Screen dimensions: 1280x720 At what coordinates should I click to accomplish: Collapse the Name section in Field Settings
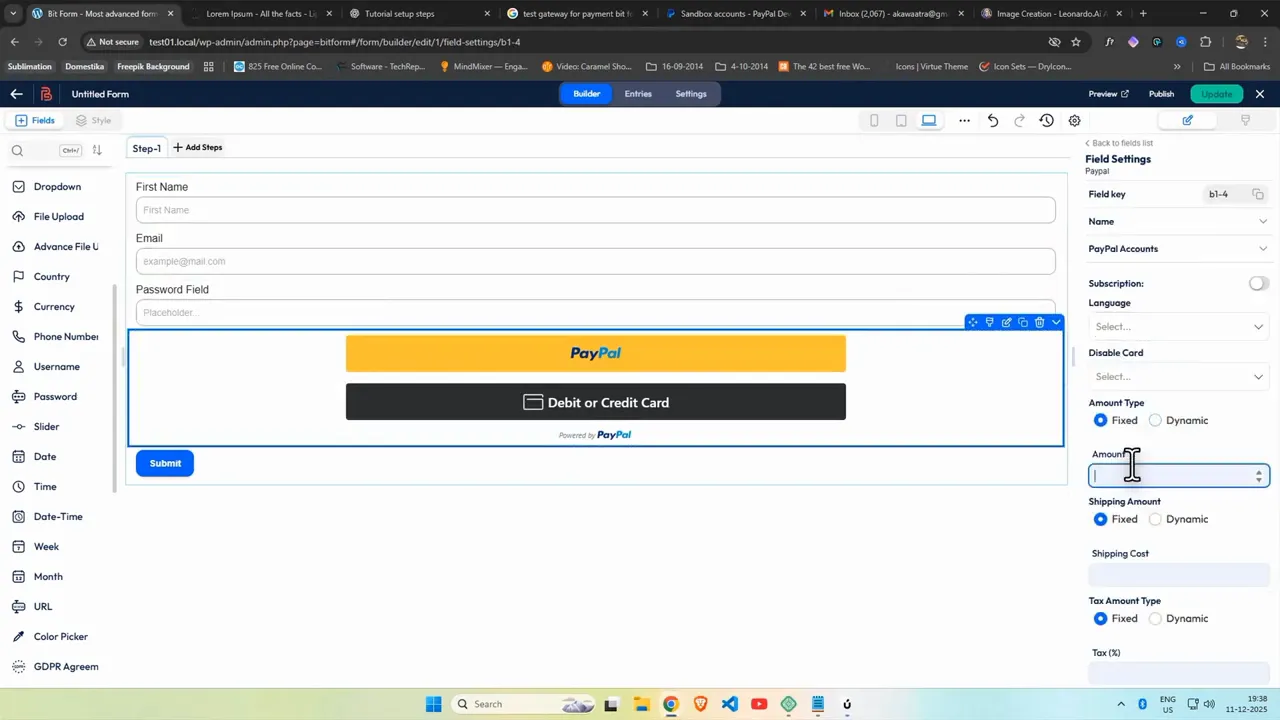click(1262, 221)
